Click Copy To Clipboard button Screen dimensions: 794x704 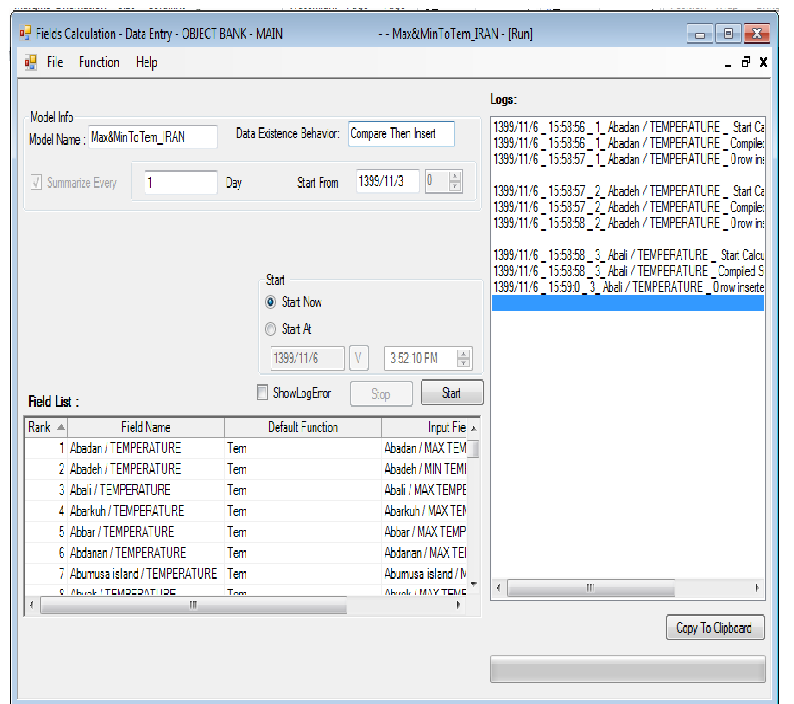714,628
